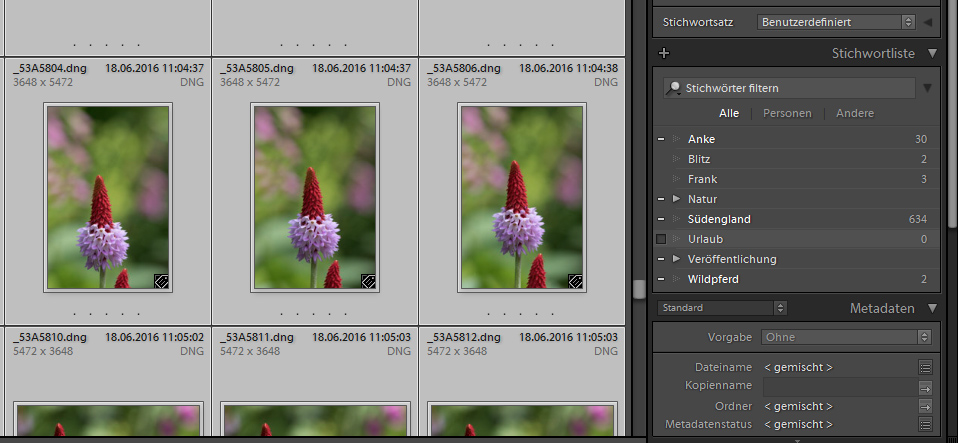
Task: Click the arrow icon beside Kopienname field
Action: pyautogui.click(x=925, y=387)
